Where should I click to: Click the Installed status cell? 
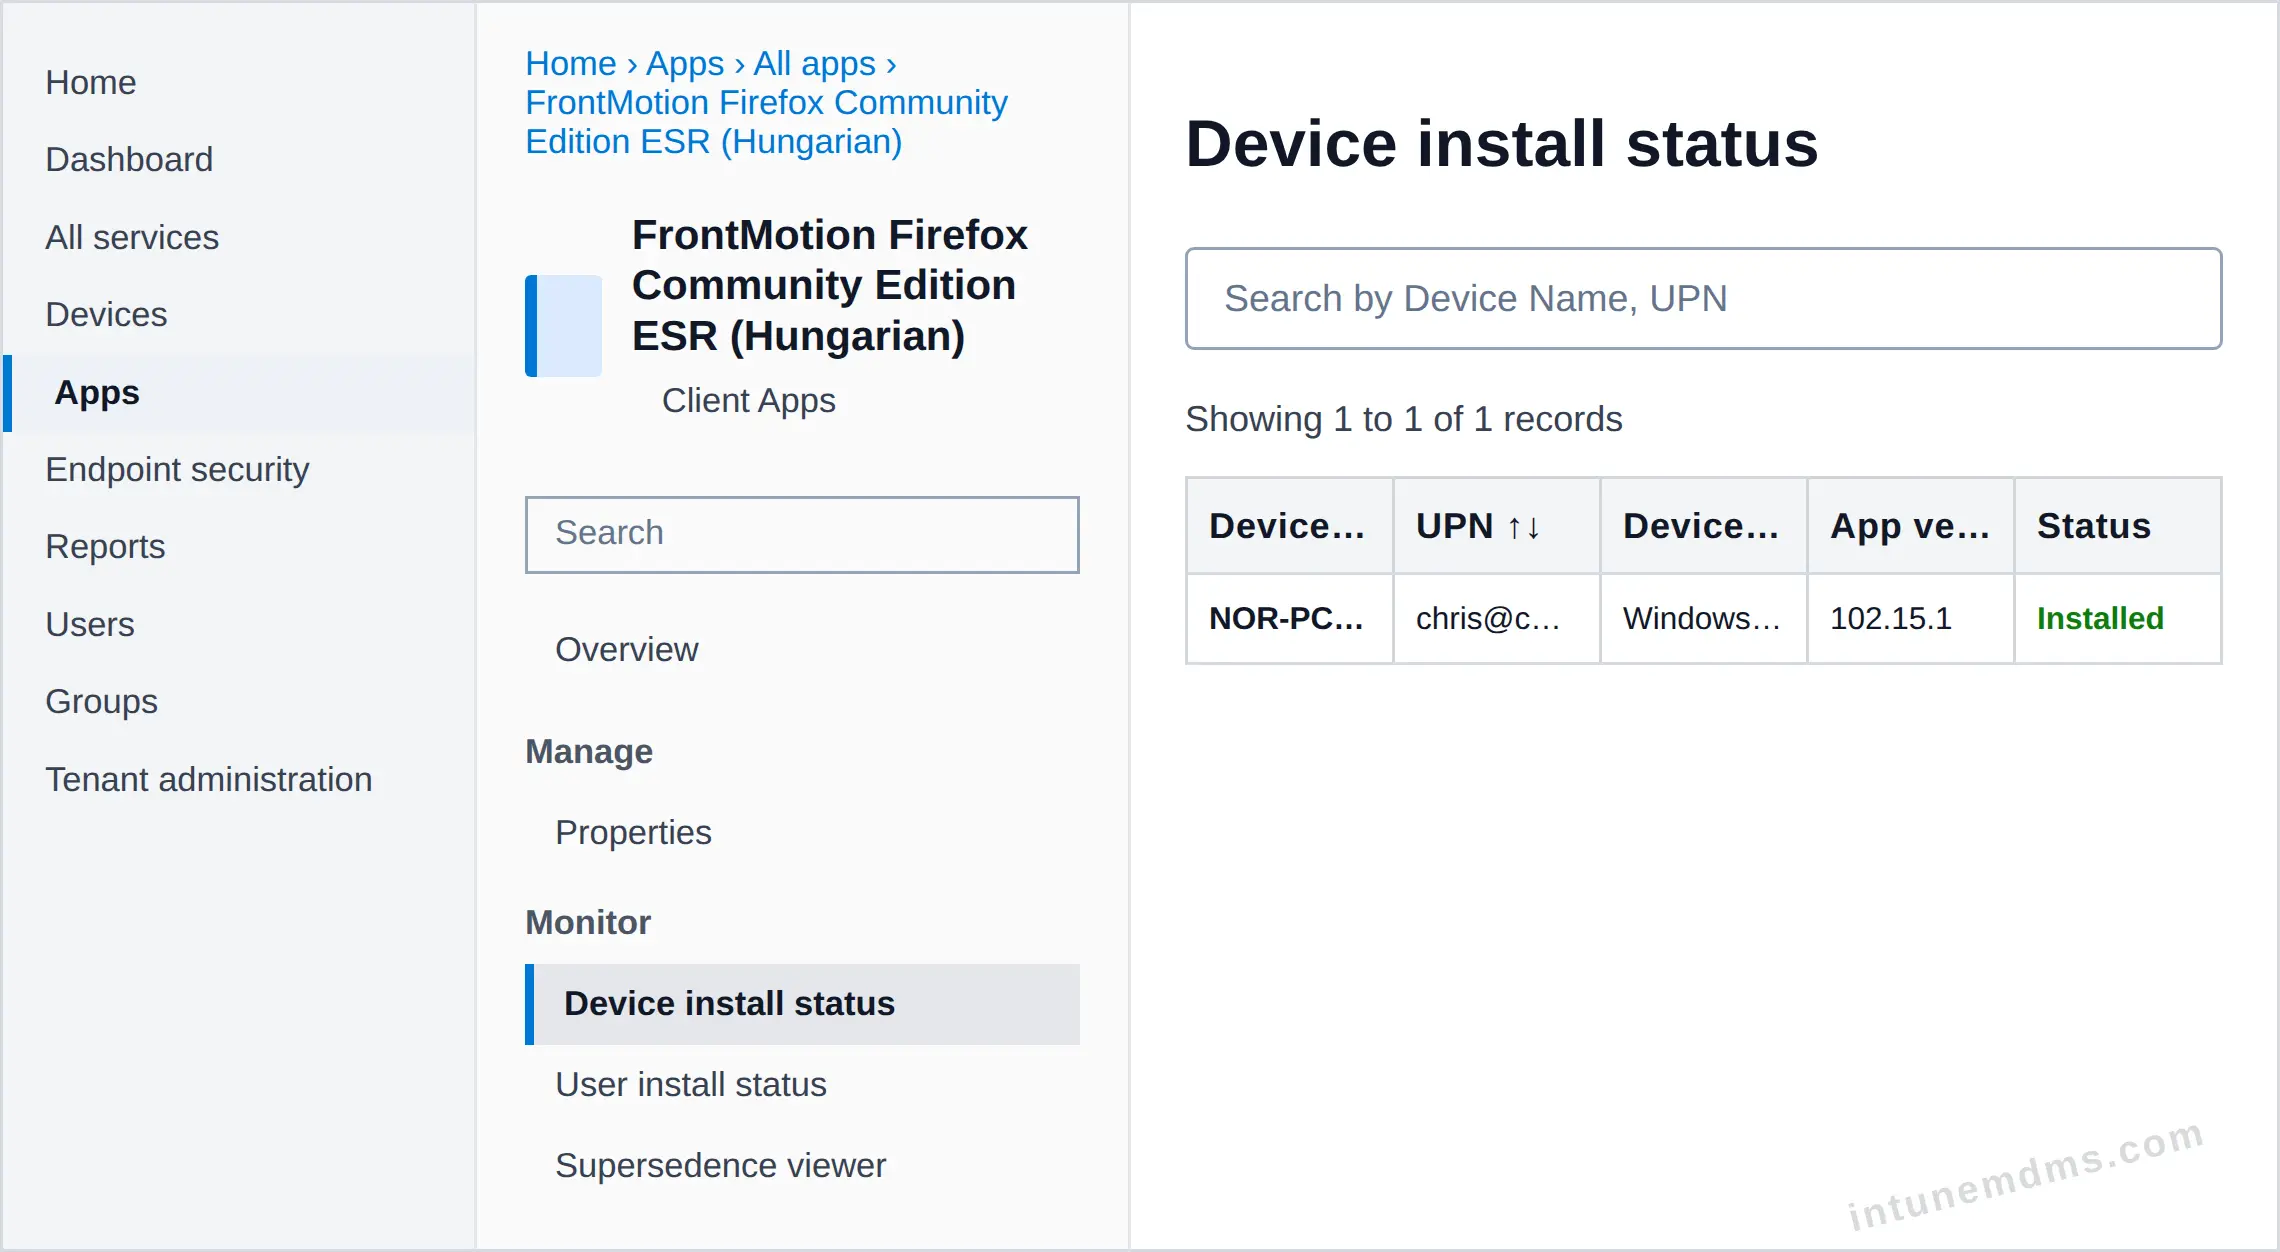pos(2117,619)
